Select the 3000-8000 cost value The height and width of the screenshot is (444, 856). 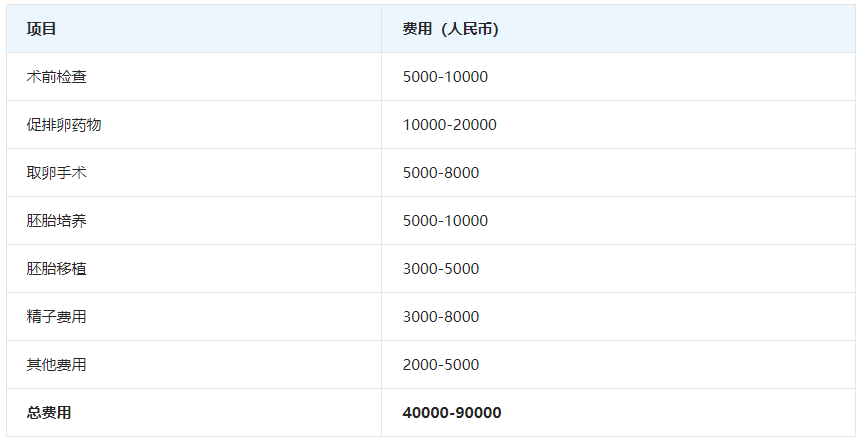(x=441, y=317)
